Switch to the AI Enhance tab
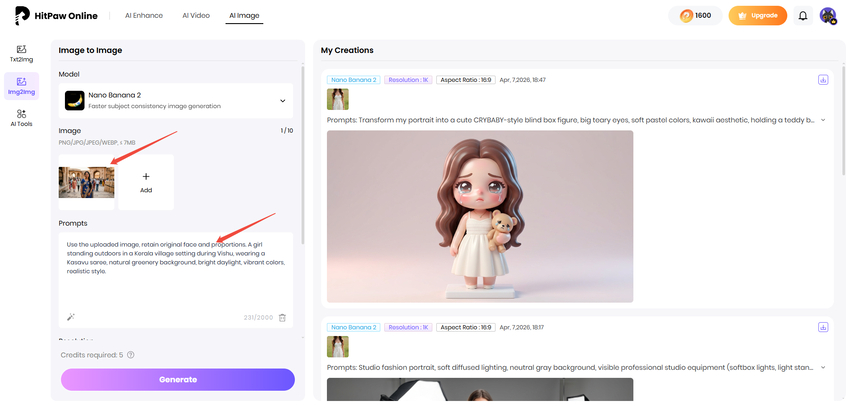Image resolution: width=854 pixels, height=409 pixels. coord(143,16)
